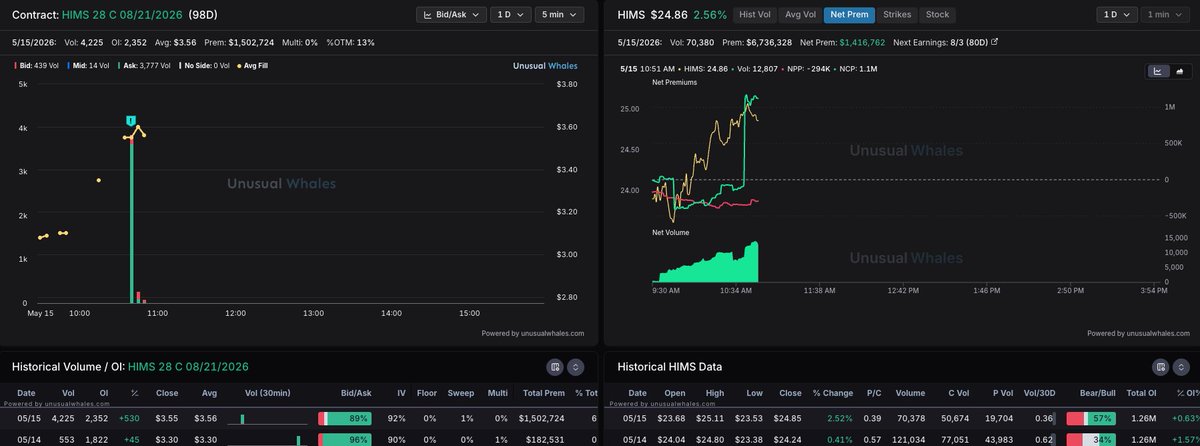The image size is (1200, 446).
Task: Click the $182,531 total premium cell
Action: [546, 439]
